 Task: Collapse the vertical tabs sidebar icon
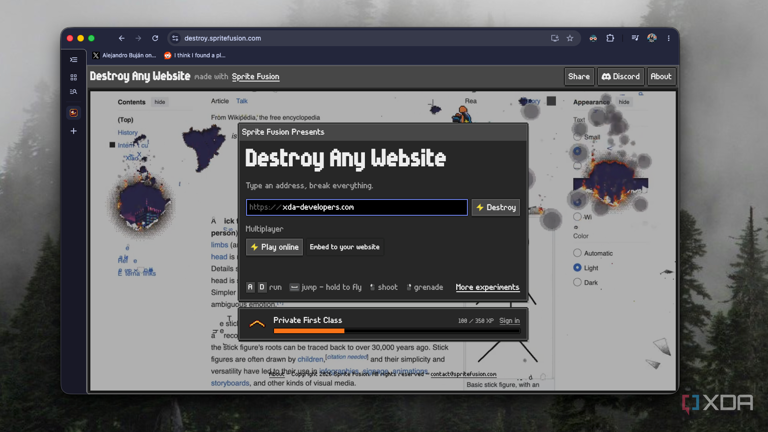73,60
